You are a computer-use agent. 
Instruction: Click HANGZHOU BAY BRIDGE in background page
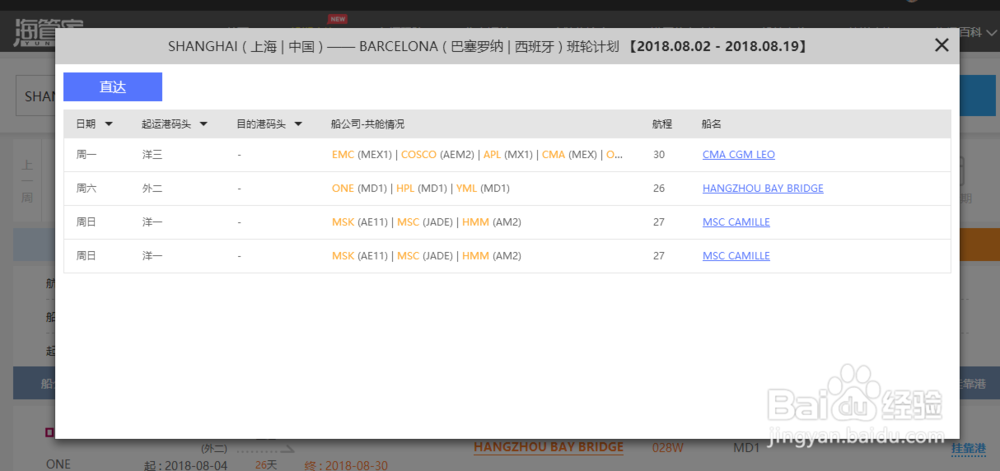548,446
